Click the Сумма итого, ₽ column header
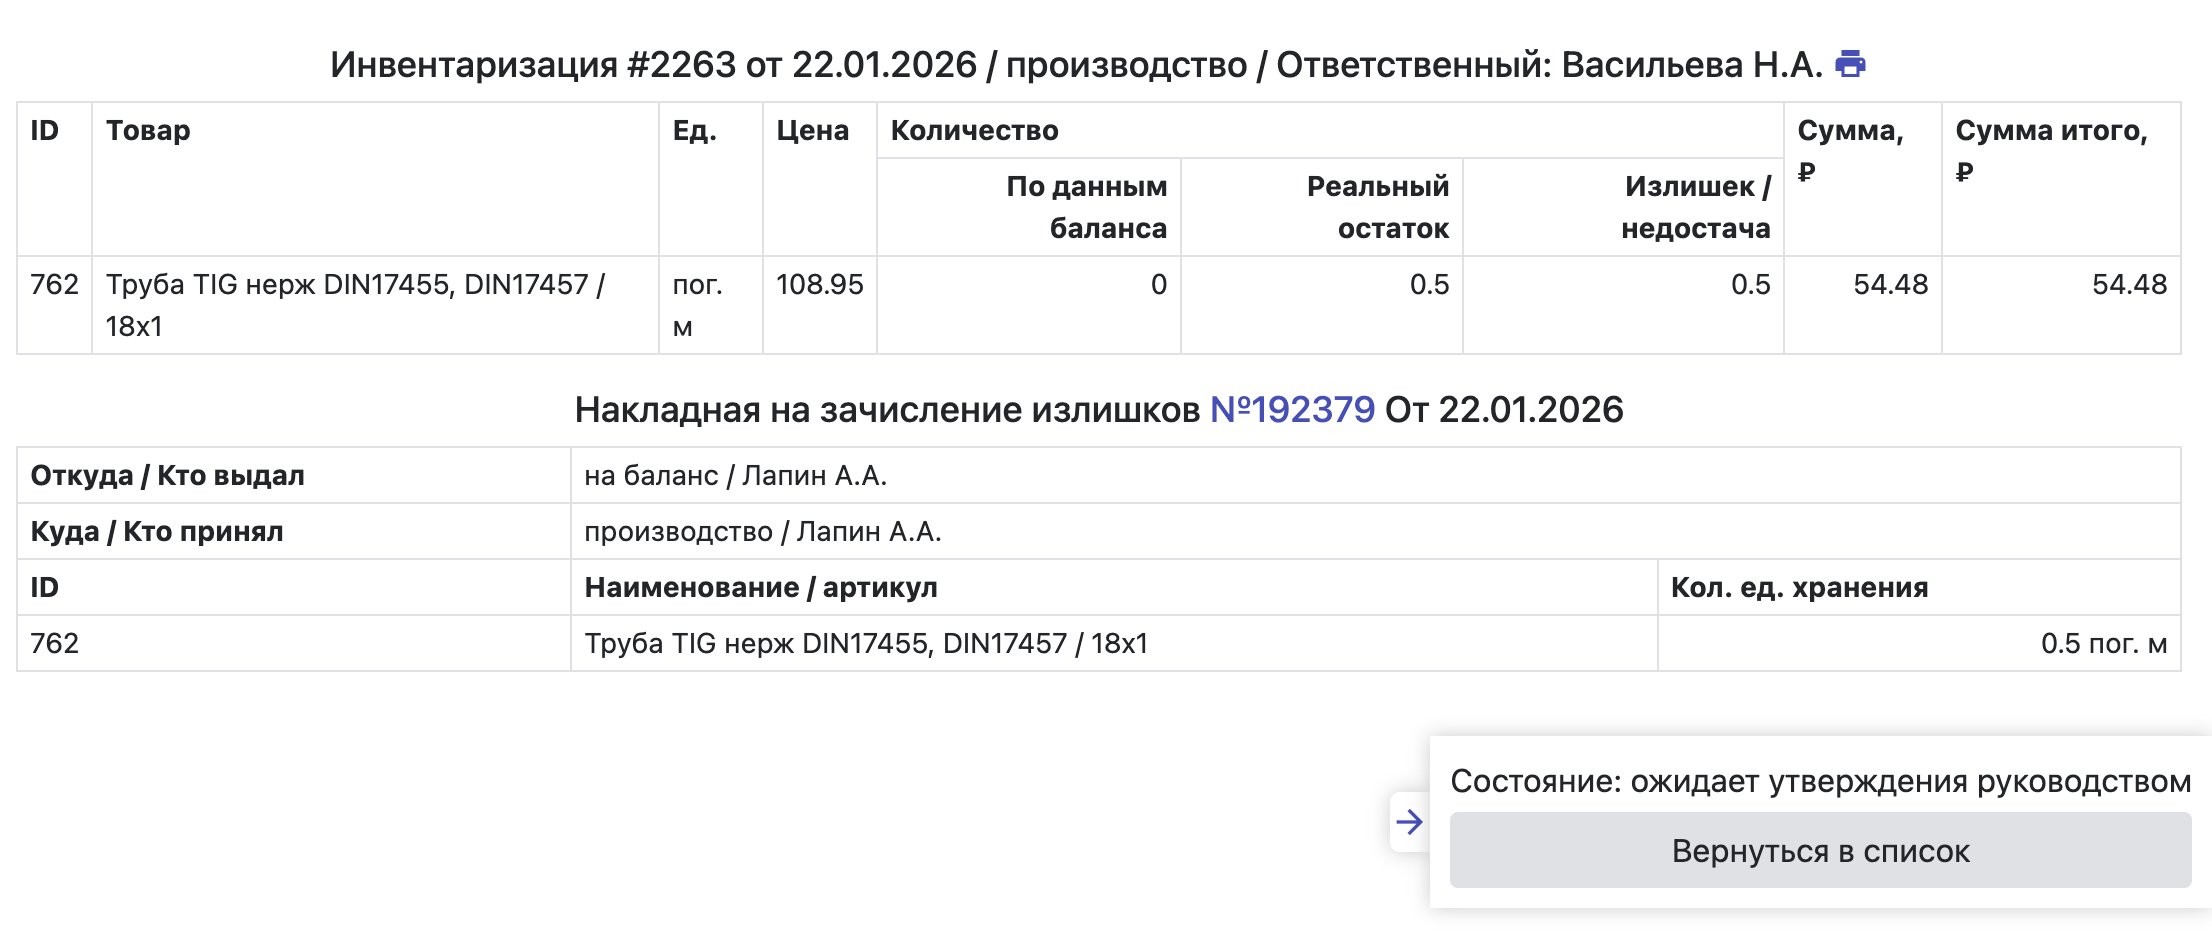This screenshot has height=940, width=2212. point(2050,150)
